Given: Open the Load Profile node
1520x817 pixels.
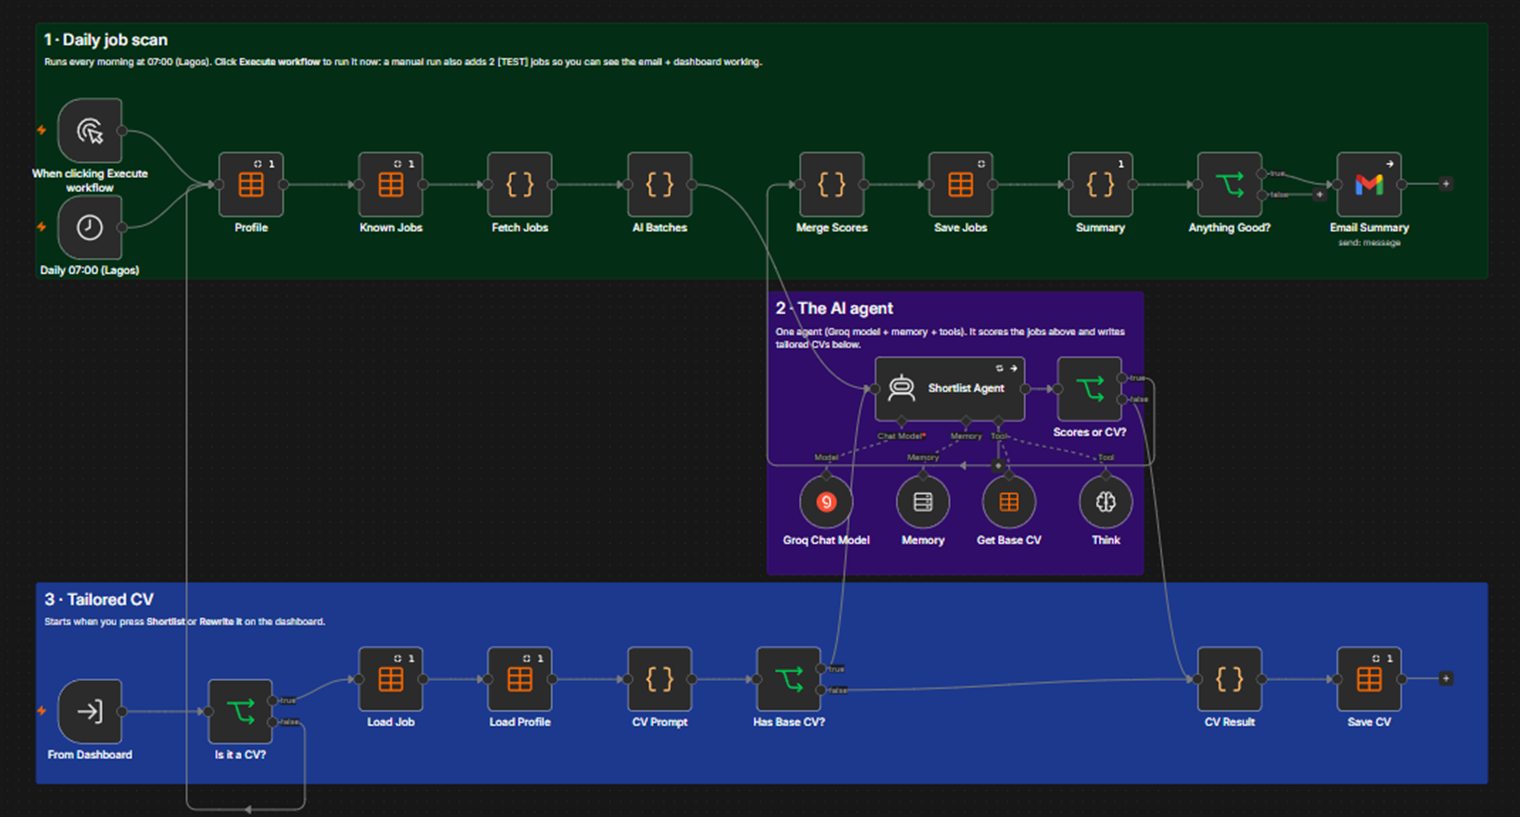Looking at the screenshot, I should pyautogui.click(x=520, y=679).
